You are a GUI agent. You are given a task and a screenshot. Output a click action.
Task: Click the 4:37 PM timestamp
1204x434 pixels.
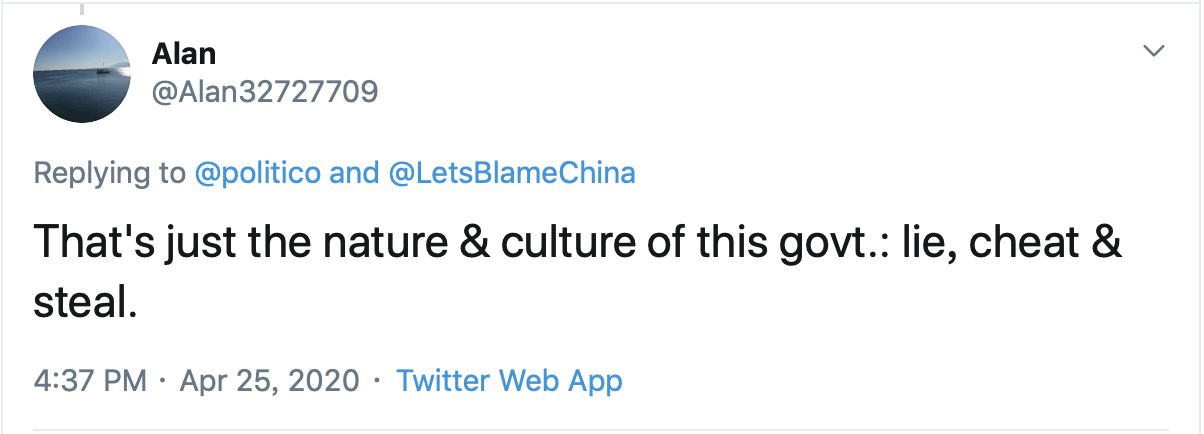[x=90, y=381]
